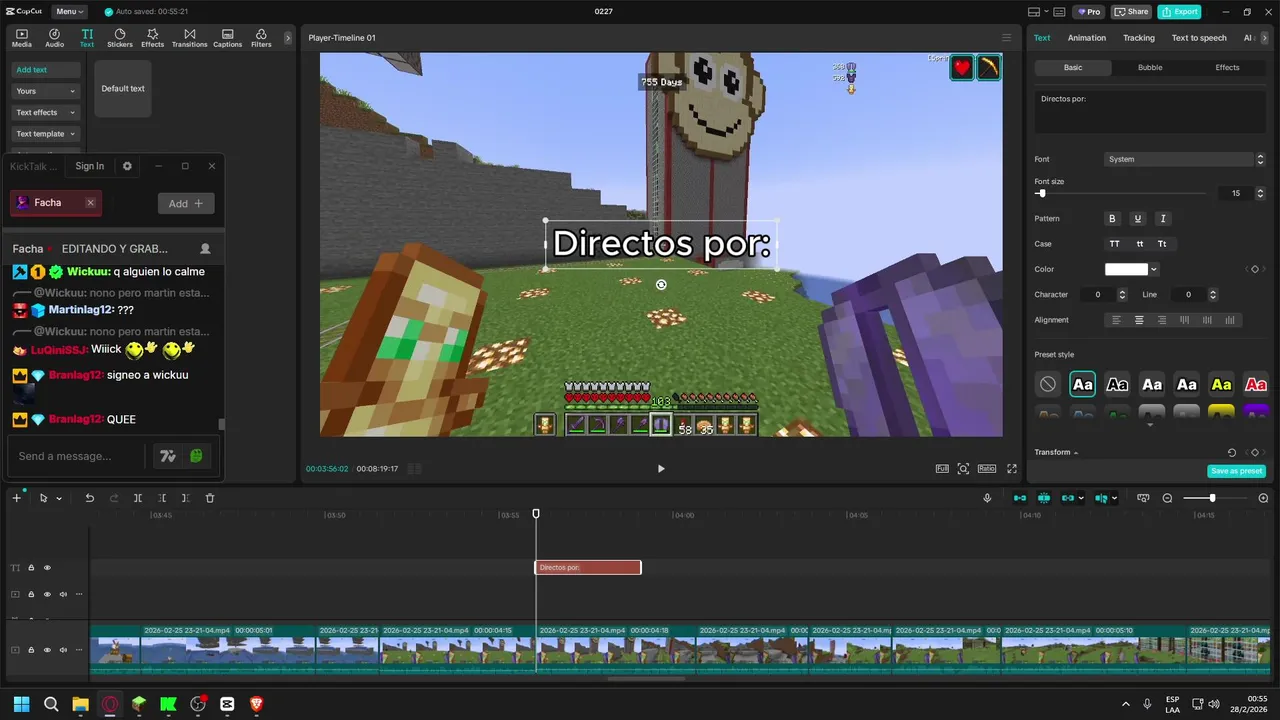The image size is (1280, 720).
Task: Open player hamburger menu in Player-Timeline header
Action: coord(1007,38)
